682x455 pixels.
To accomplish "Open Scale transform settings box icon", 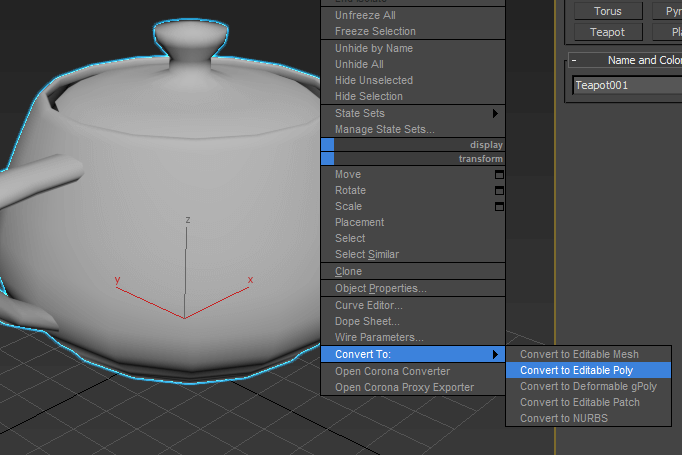I will pos(499,207).
